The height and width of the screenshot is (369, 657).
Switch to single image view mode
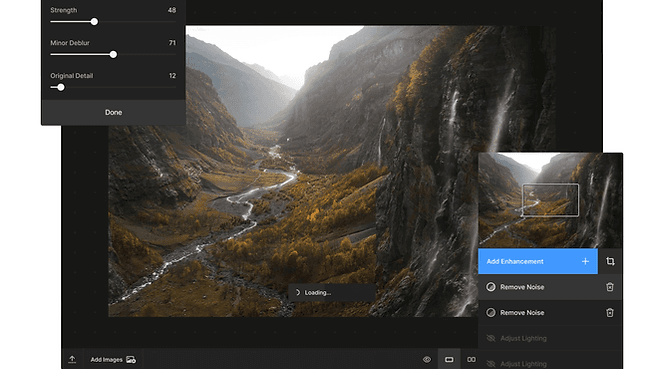point(449,359)
